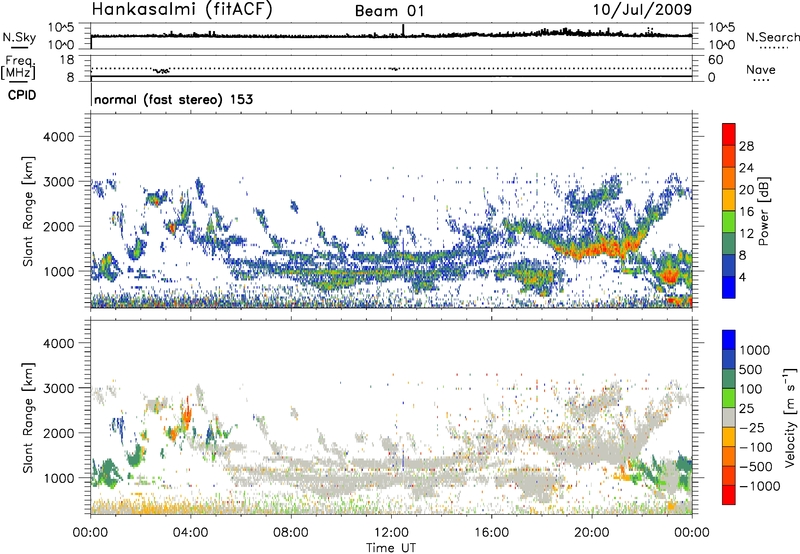This screenshot has height=554, width=800.
Task: Click the orange-red velocity patch near 04:00
Action: coord(187,414)
